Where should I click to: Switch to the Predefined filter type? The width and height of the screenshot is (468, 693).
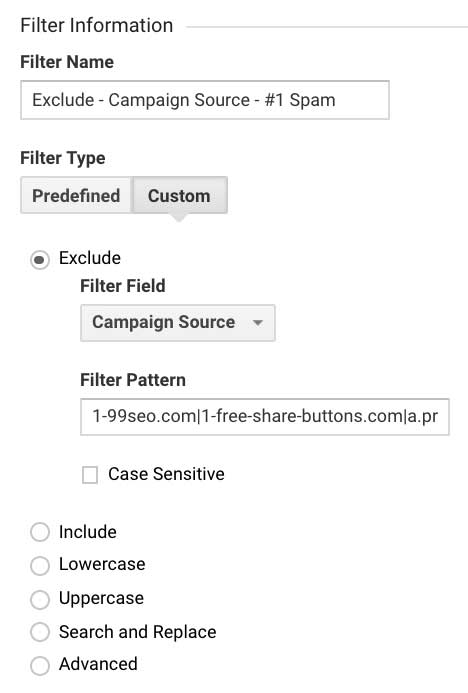coord(76,195)
